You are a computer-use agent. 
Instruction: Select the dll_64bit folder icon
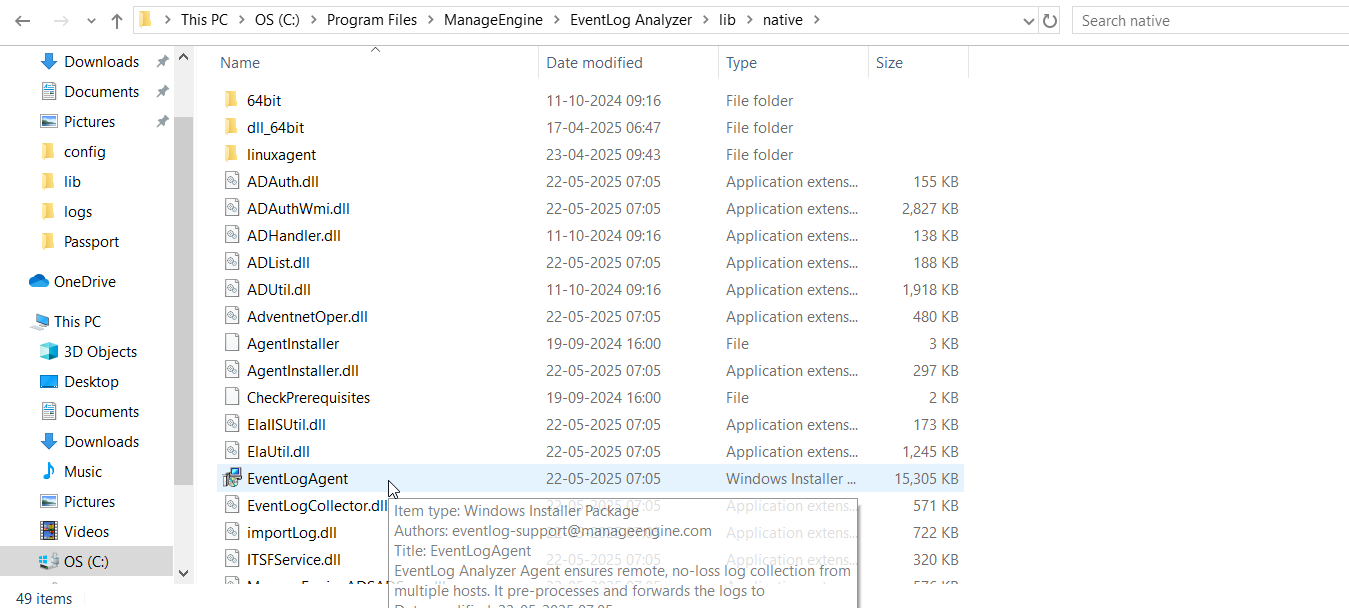pos(231,128)
